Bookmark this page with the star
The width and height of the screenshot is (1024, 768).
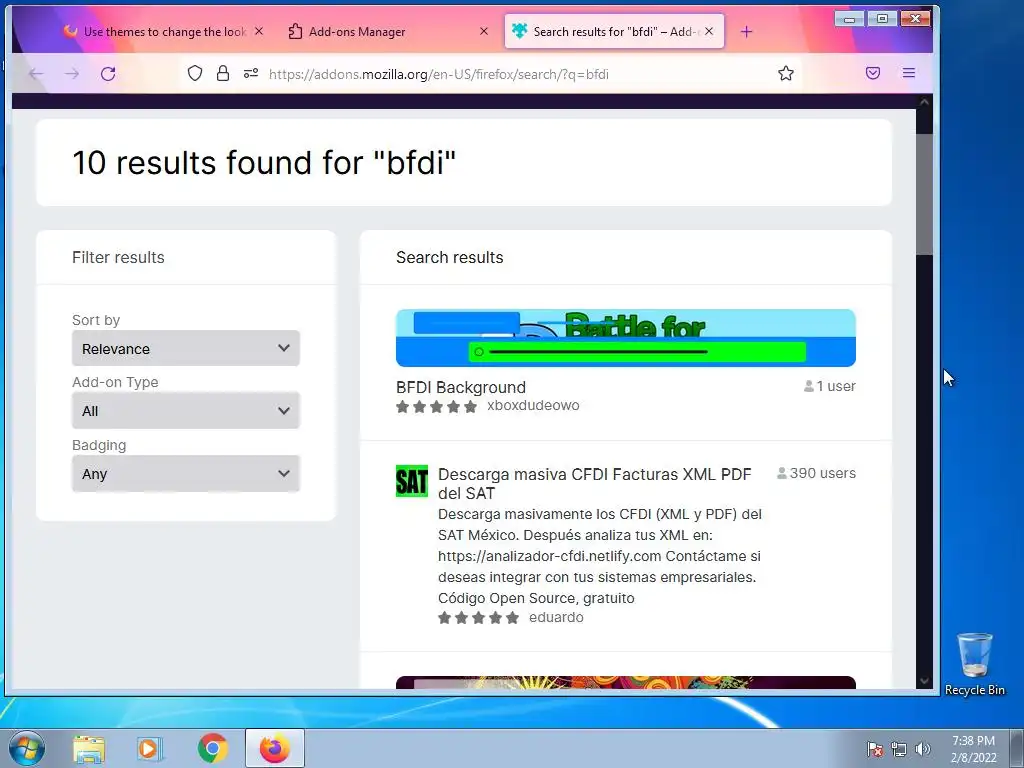click(x=786, y=73)
